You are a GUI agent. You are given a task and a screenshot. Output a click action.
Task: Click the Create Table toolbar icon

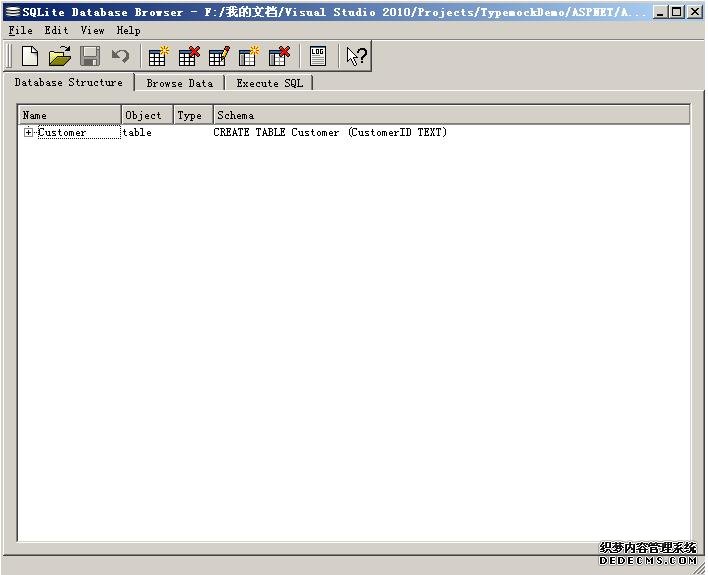pyautogui.click(x=158, y=57)
